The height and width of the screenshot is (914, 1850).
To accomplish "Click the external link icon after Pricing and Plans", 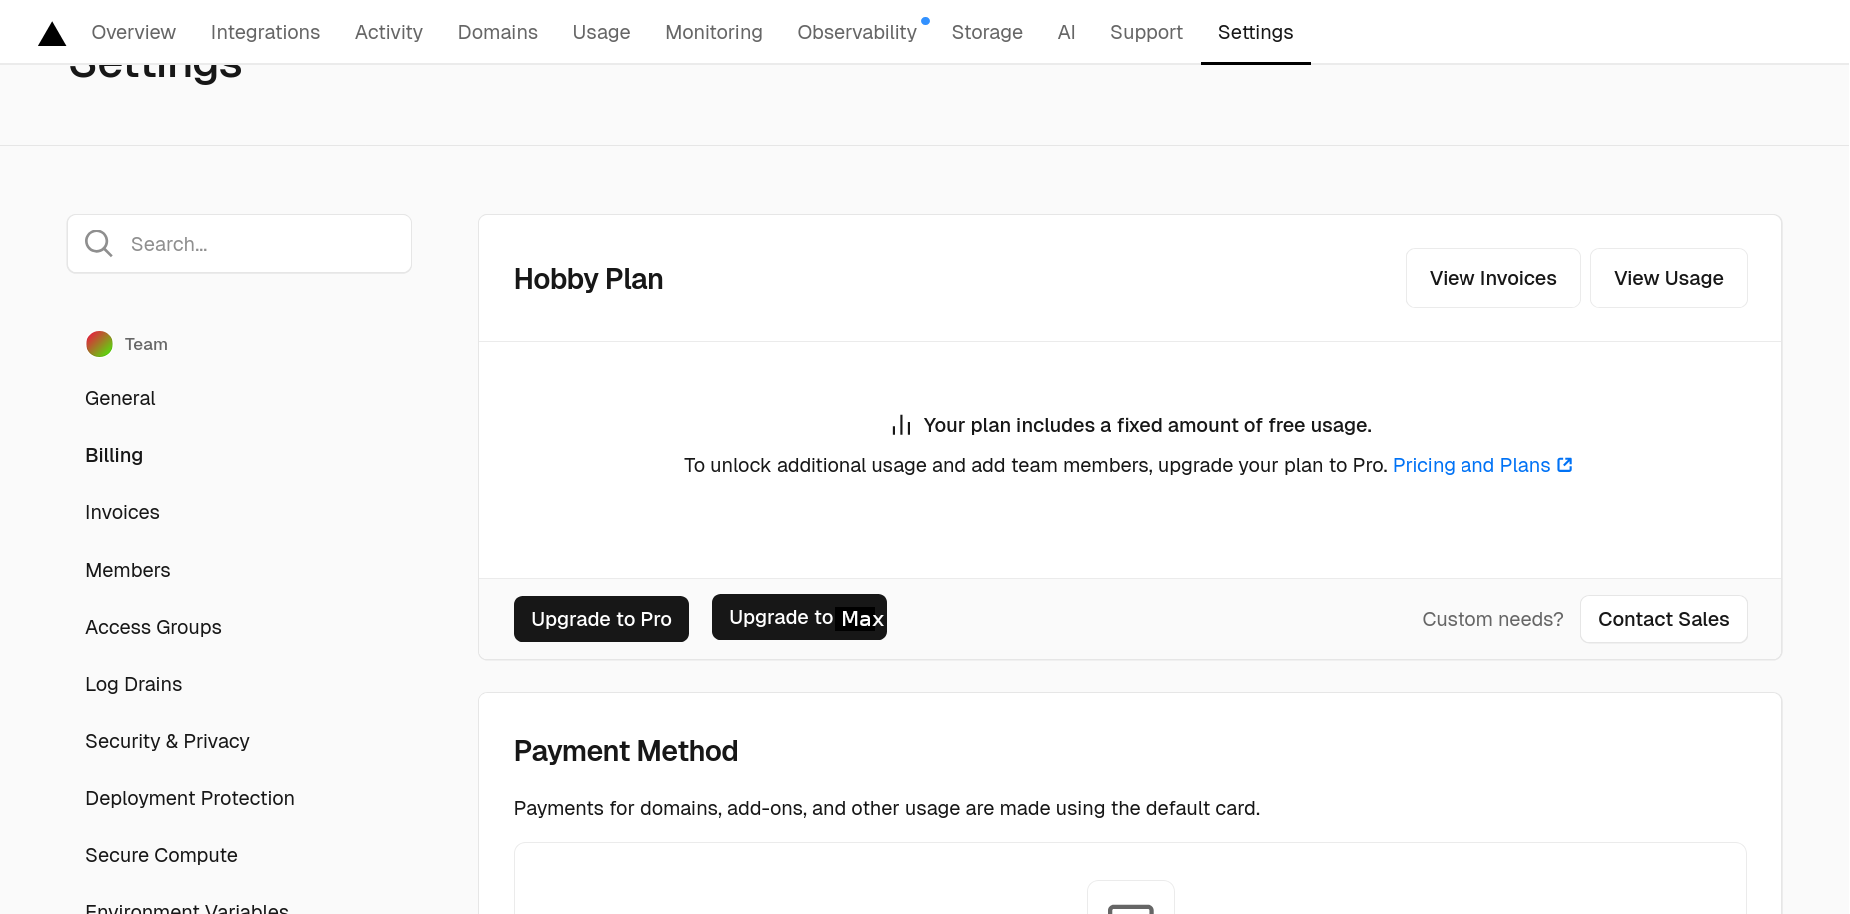I will 1565,465.
